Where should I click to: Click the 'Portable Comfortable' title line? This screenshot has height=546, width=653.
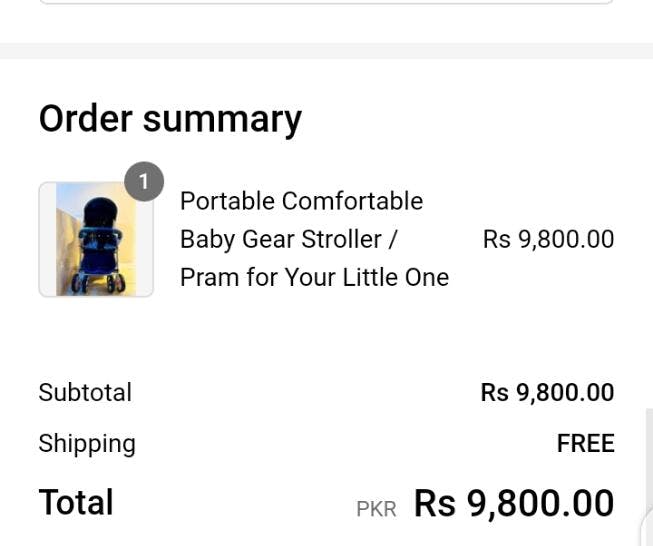click(x=301, y=201)
